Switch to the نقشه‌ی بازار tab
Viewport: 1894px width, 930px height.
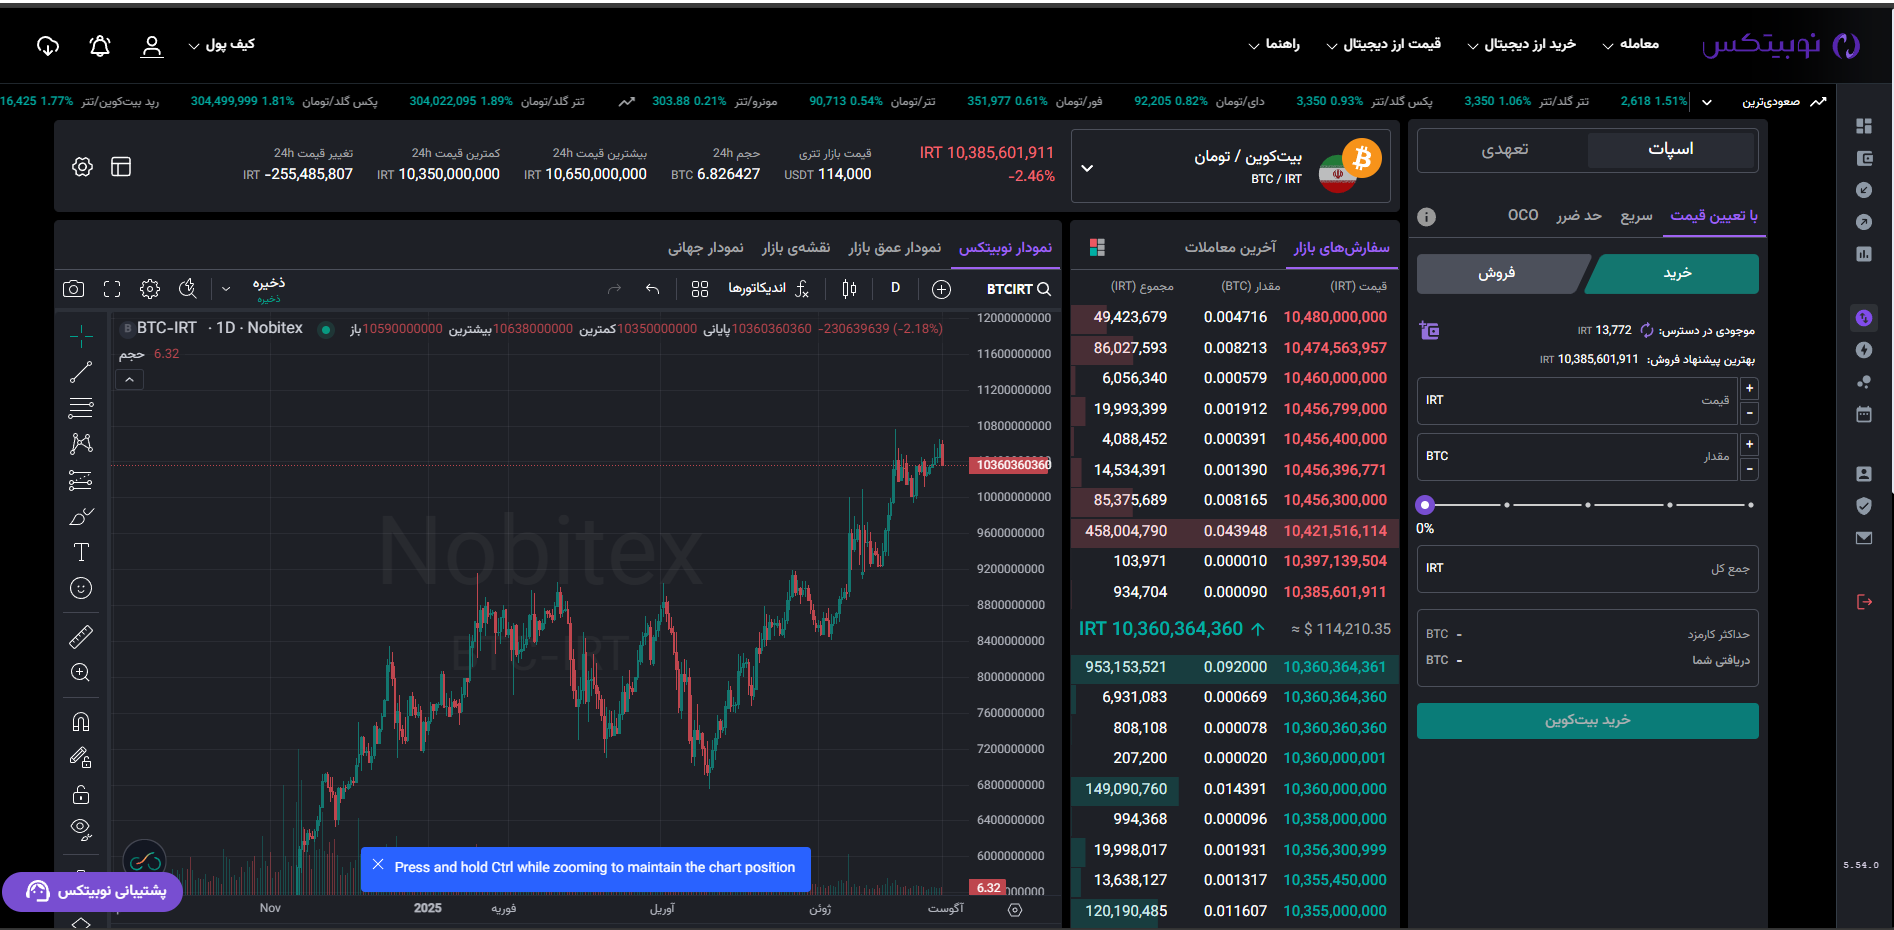pos(796,247)
